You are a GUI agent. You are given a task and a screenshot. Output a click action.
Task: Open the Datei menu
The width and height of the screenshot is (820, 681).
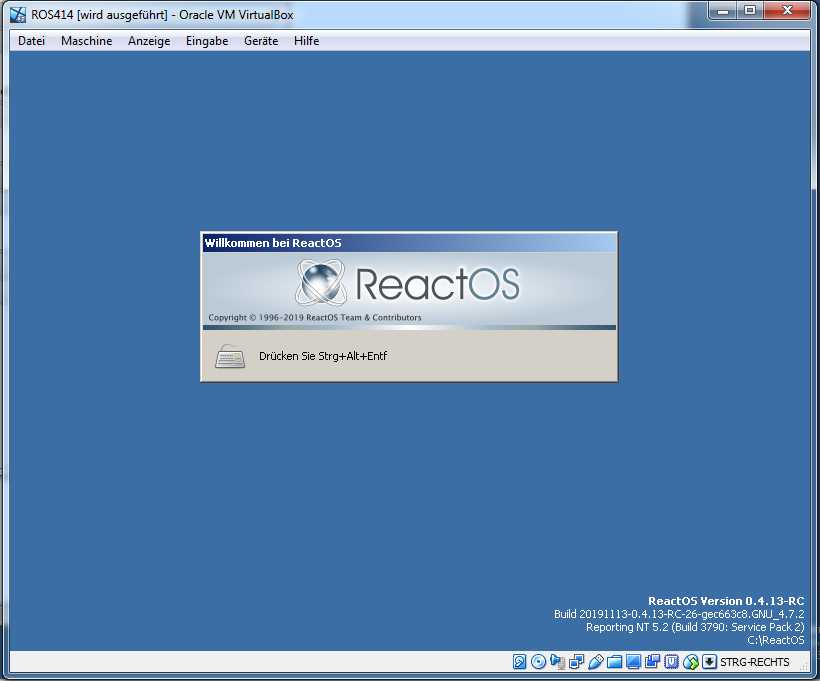click(x=31, y=41)
